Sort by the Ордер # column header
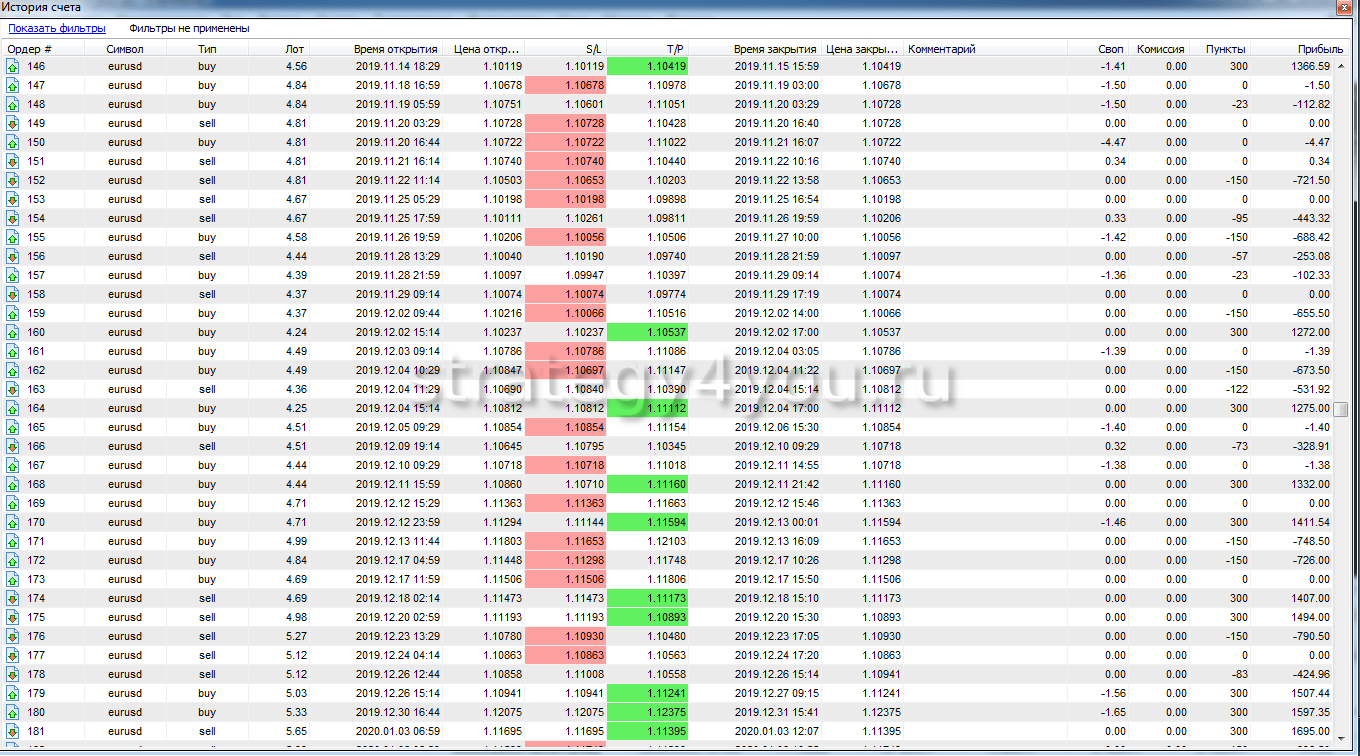The height and width of the screenshot is (756, 1360). pyautogui.click(x=30, y=48)
